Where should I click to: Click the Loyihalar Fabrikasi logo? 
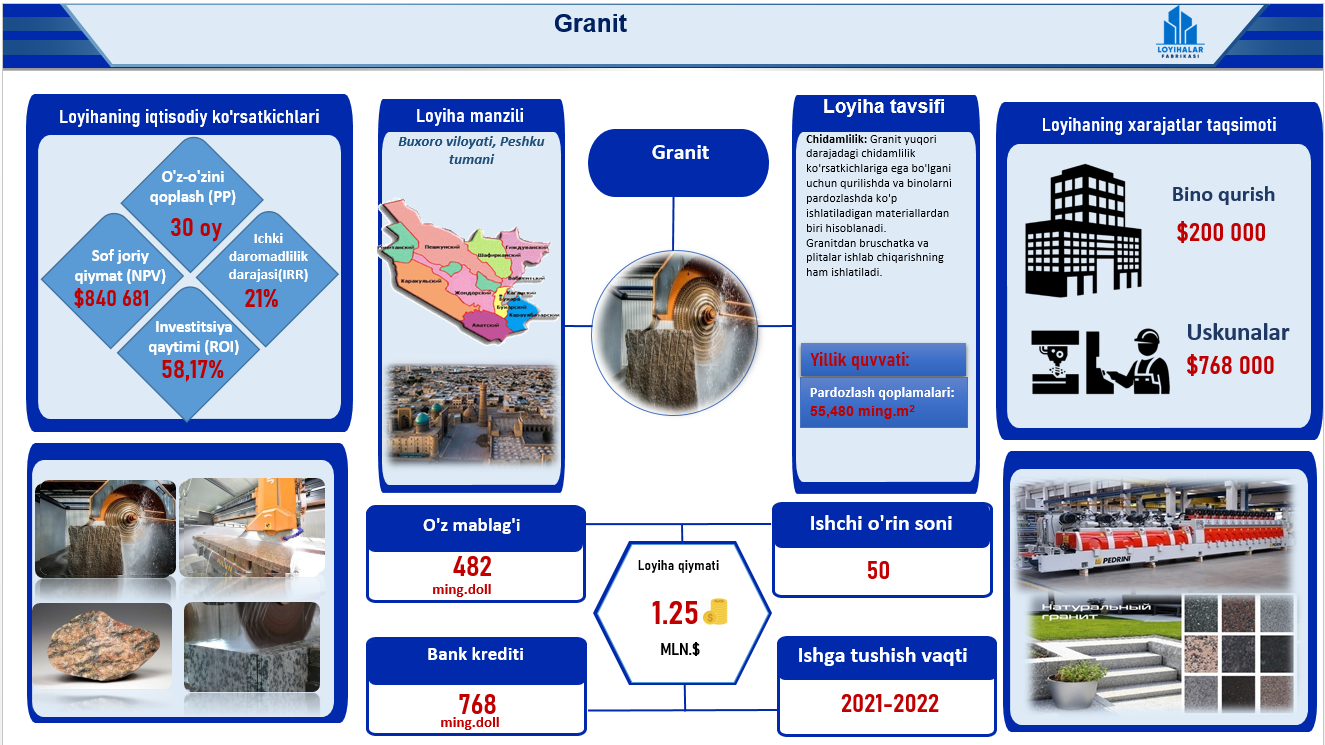[1179, 34]
